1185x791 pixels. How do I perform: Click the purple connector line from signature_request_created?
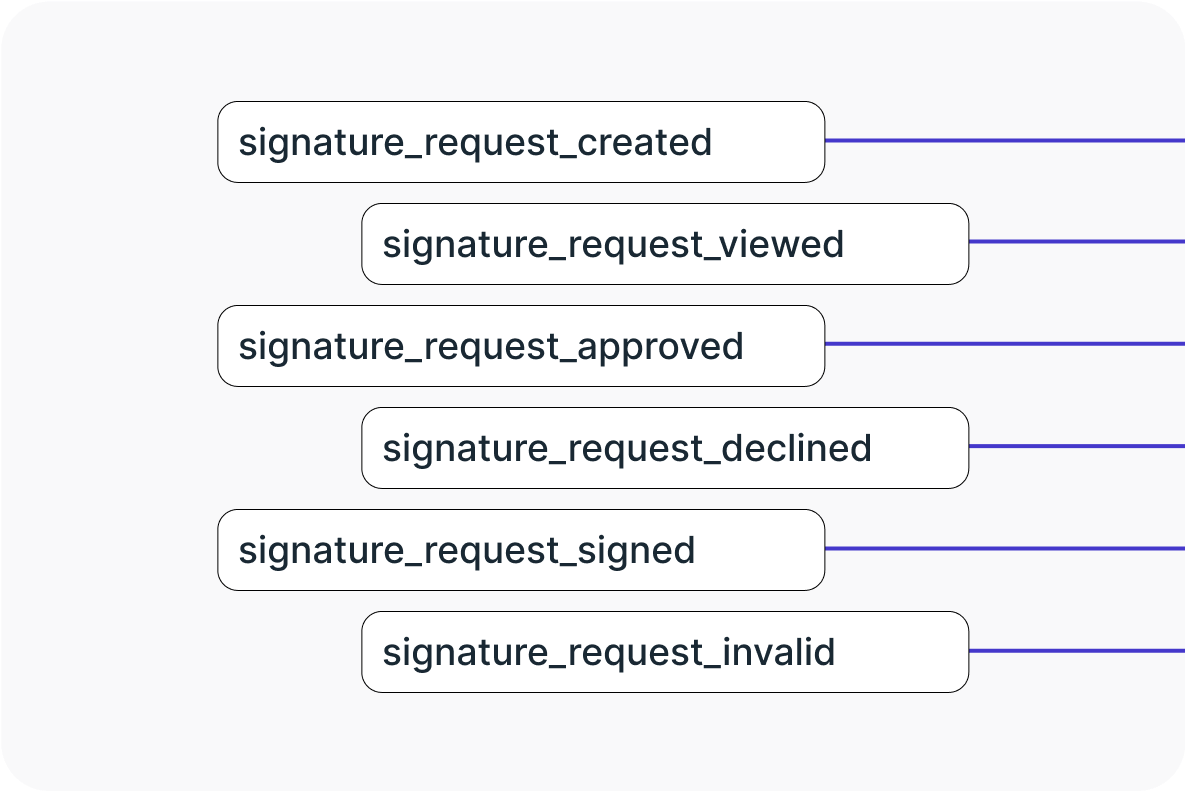tap(1005, 141)
